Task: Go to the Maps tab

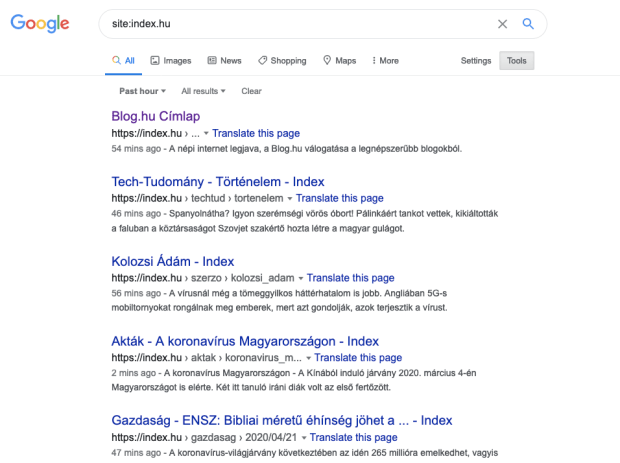Action: (x=340, y=61)
